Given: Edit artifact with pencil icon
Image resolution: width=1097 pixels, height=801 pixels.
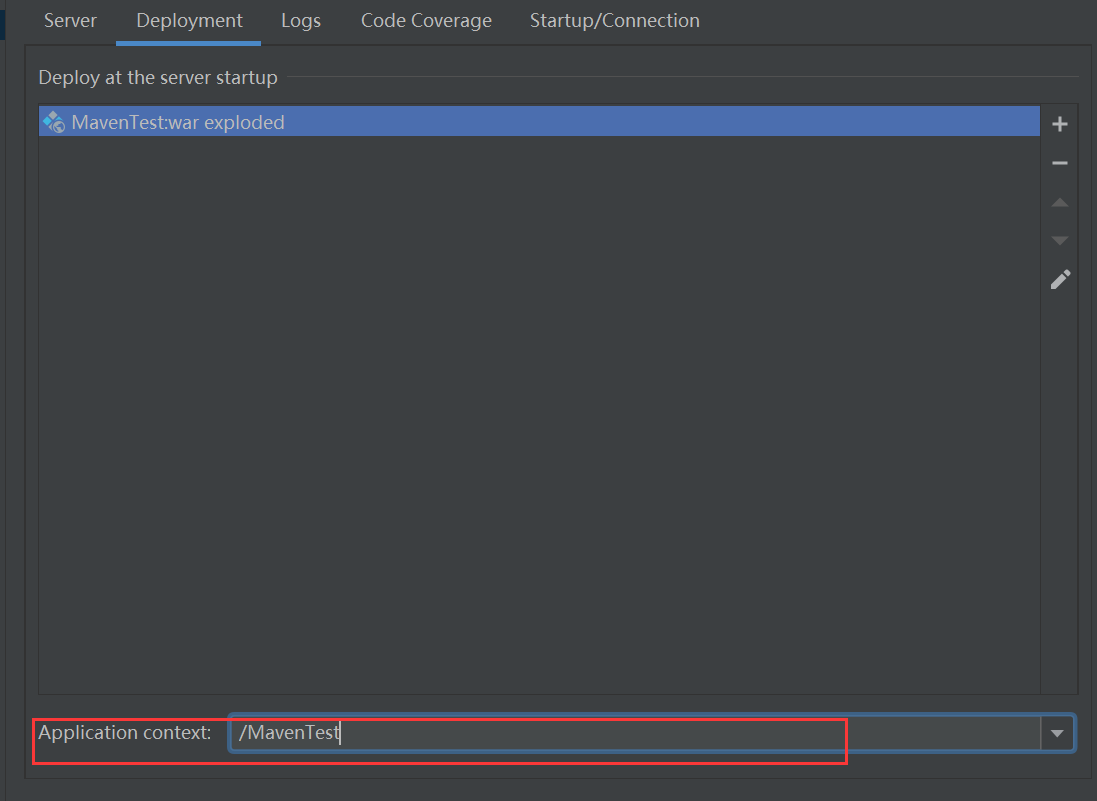Looking at the screenshot, I should click(x=1060, y=280).
